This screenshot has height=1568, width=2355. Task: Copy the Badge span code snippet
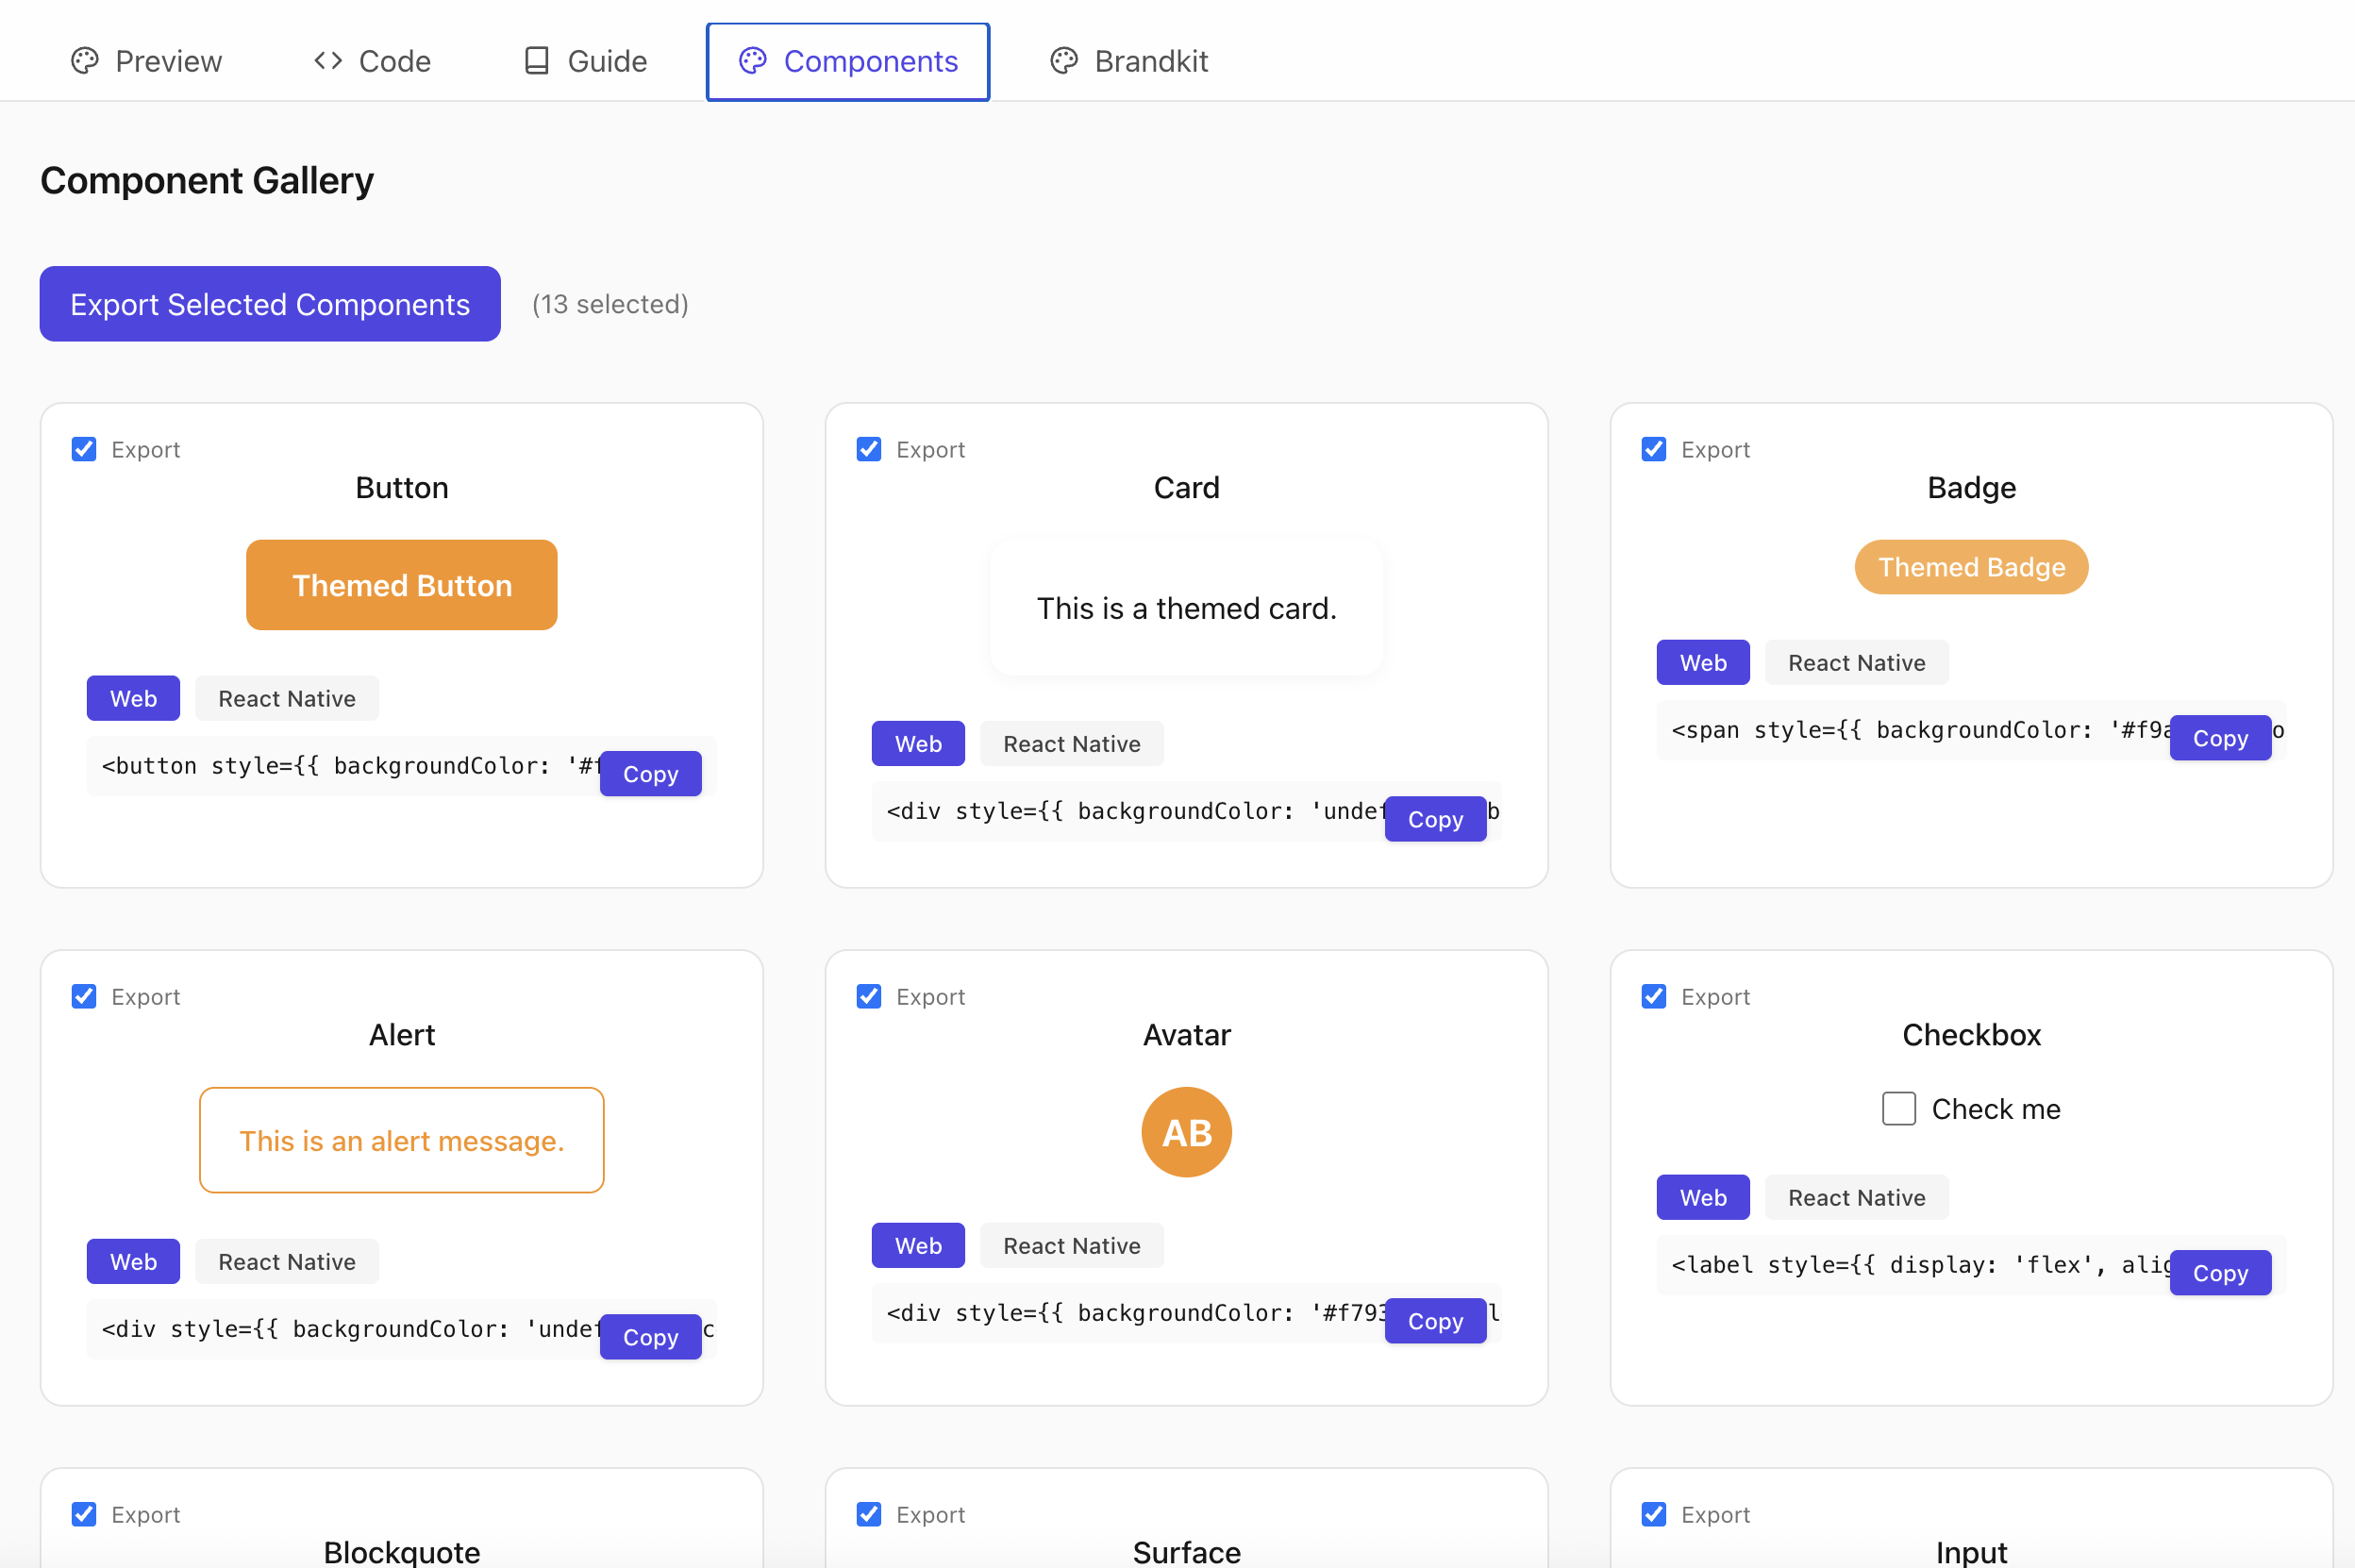point(2219,738)
